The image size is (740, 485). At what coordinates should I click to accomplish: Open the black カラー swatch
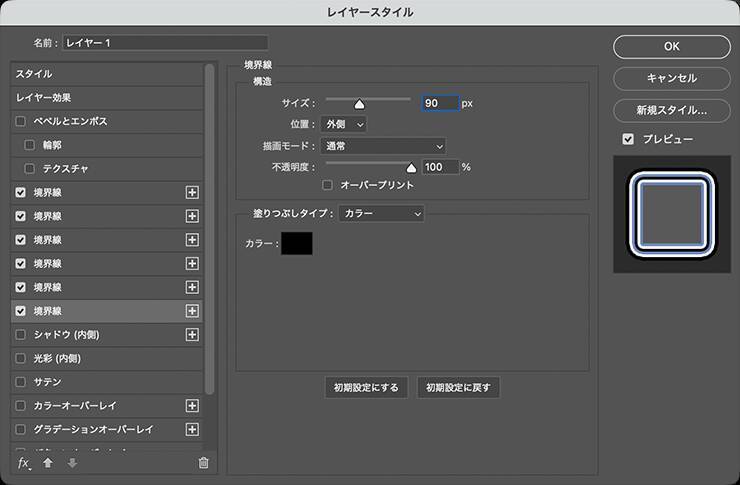tap(297, 243)
